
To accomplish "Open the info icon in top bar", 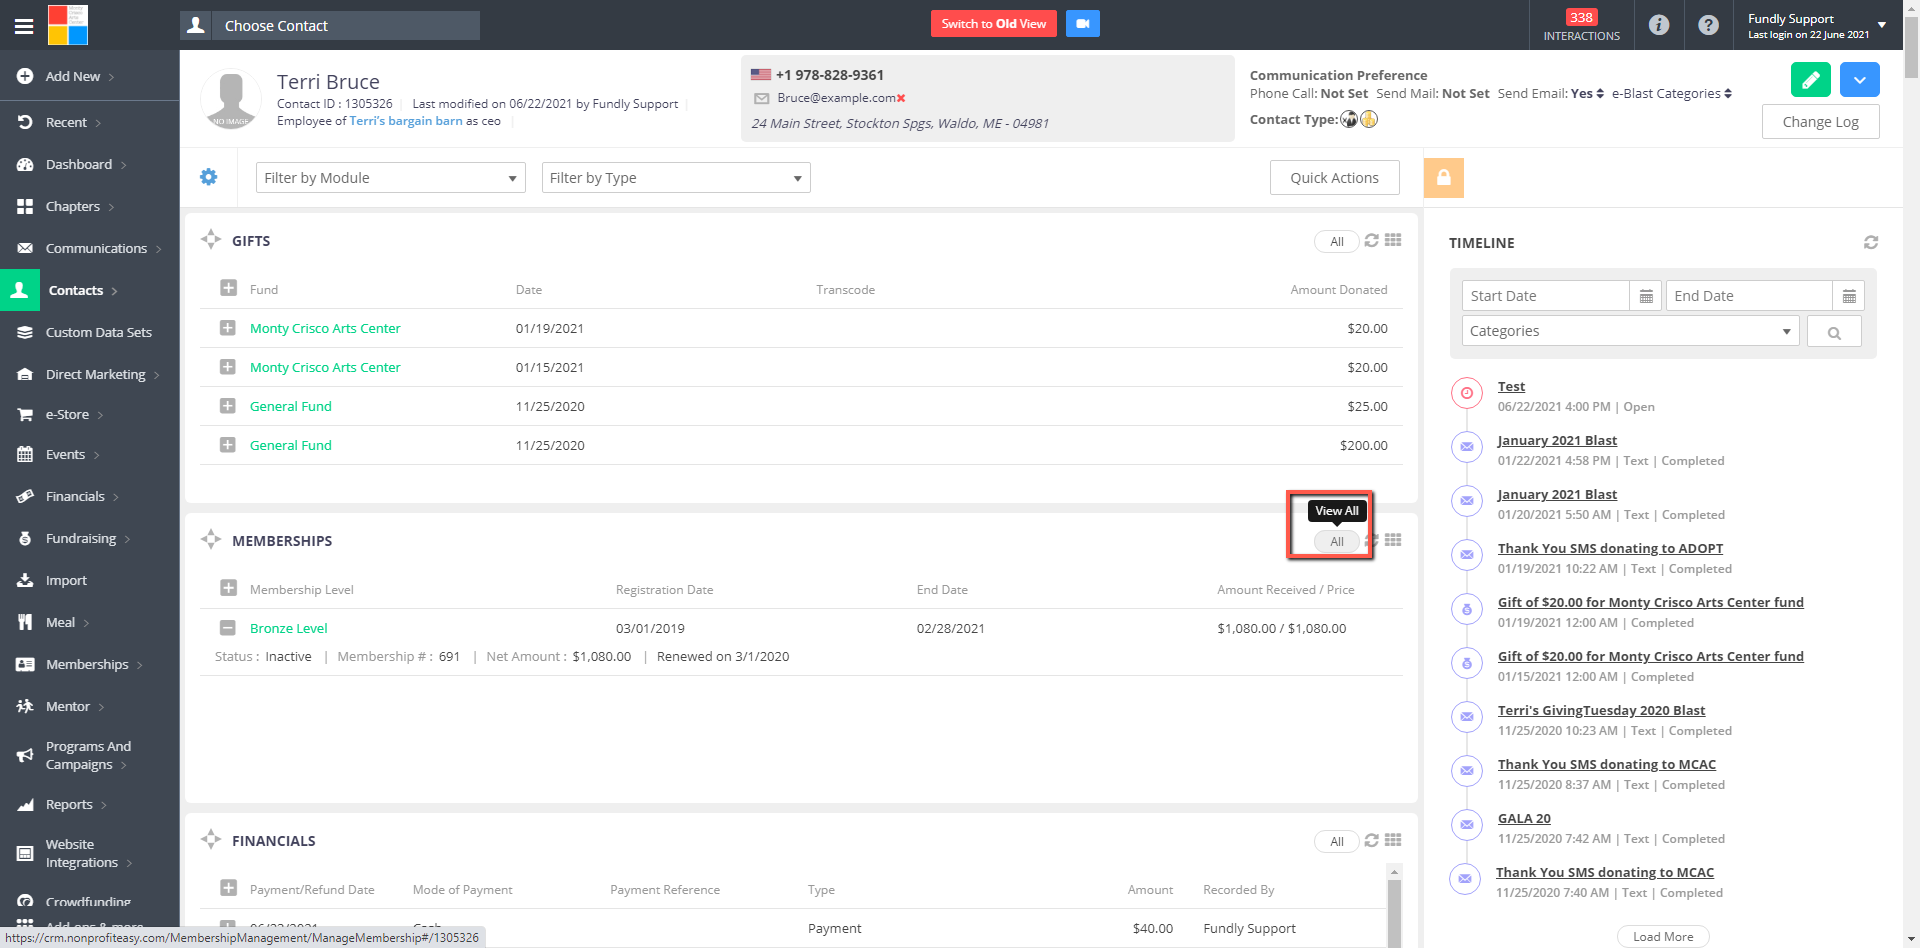I will tap(1659, 25).
